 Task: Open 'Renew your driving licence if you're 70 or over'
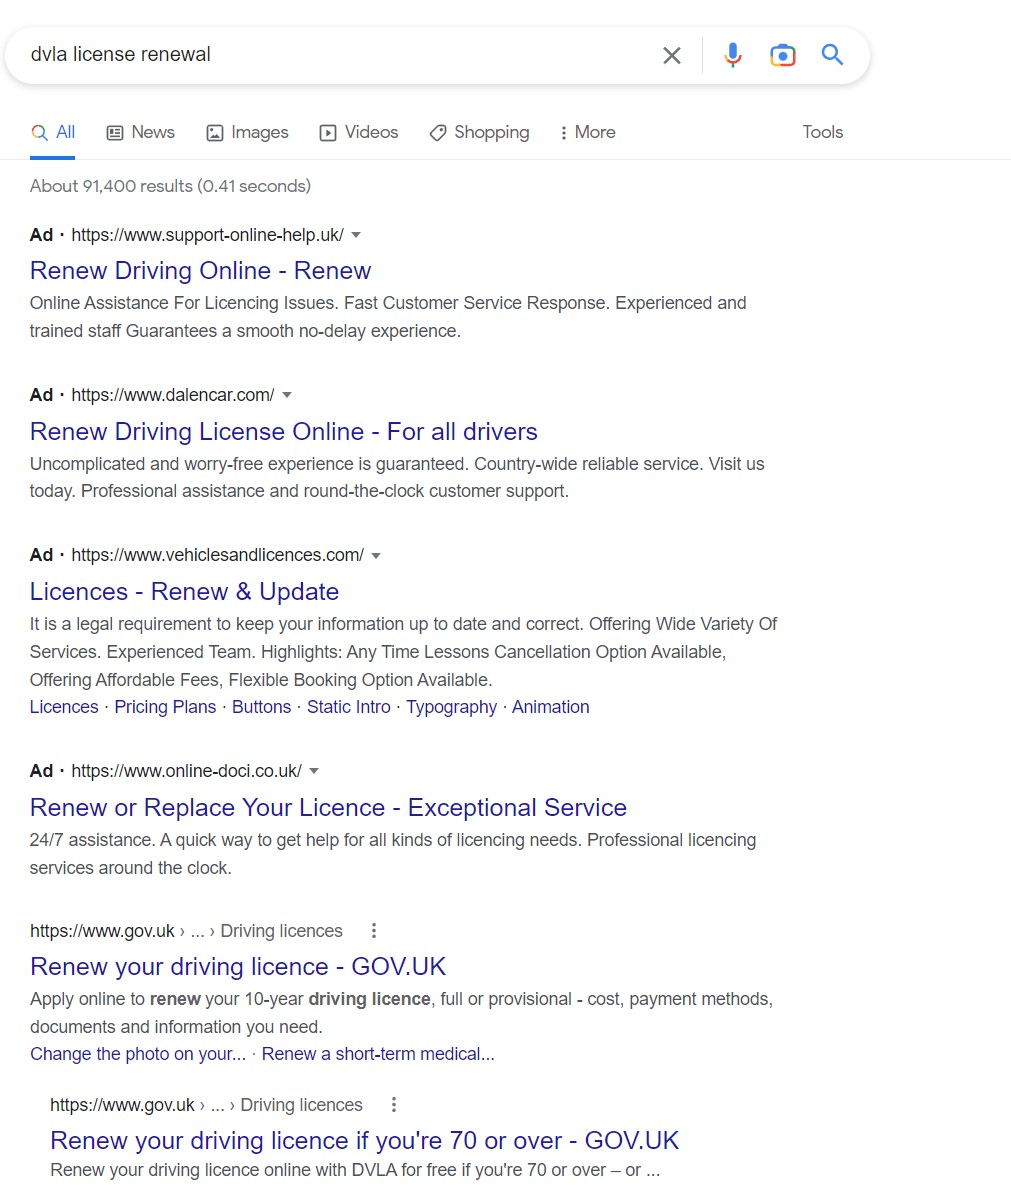point(364,1141)
